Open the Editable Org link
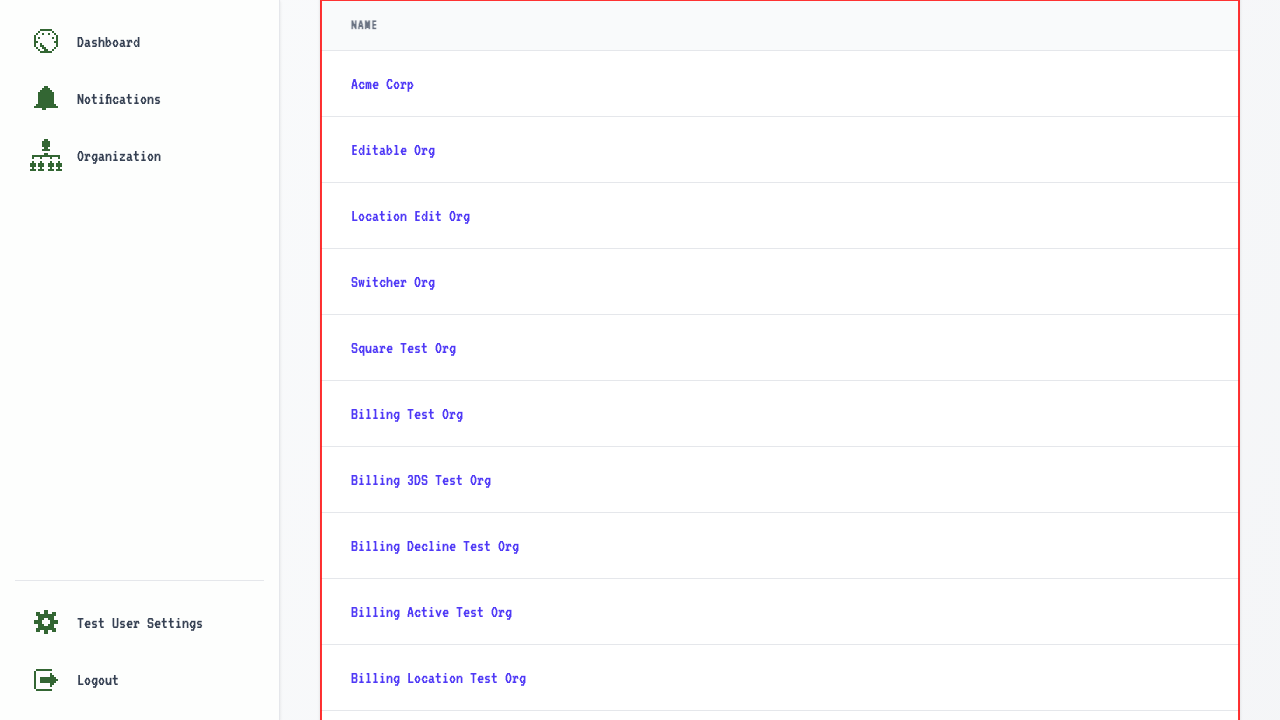 393,150
